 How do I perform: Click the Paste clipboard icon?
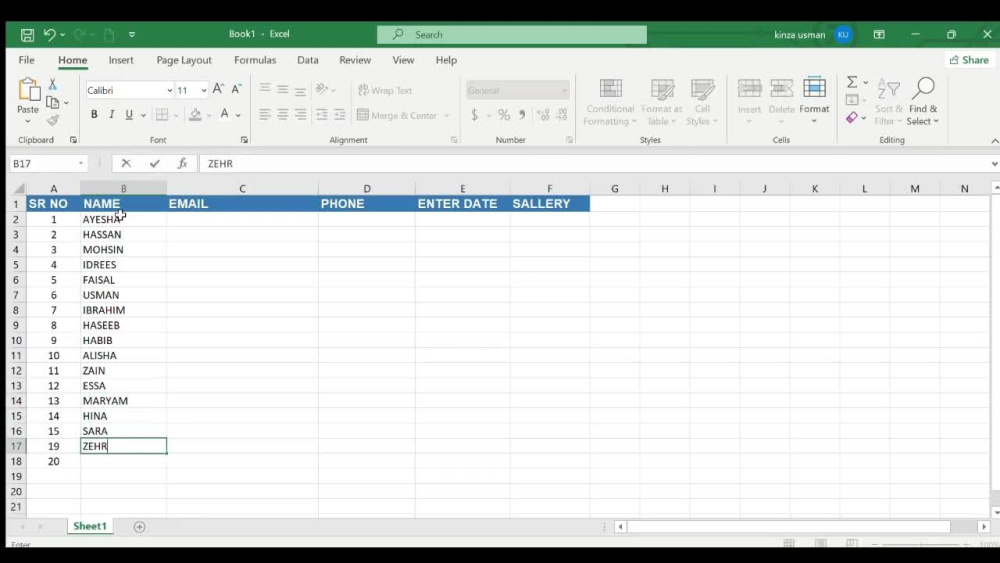coord(28,89)
